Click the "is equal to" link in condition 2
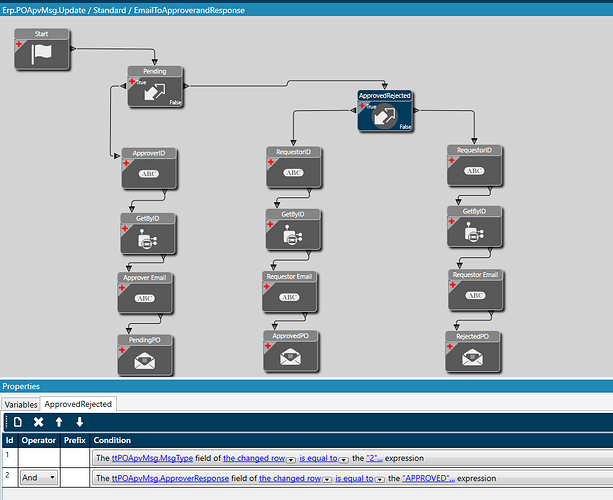The width and height of the screenshot is (613, 500). click(354, 478)
